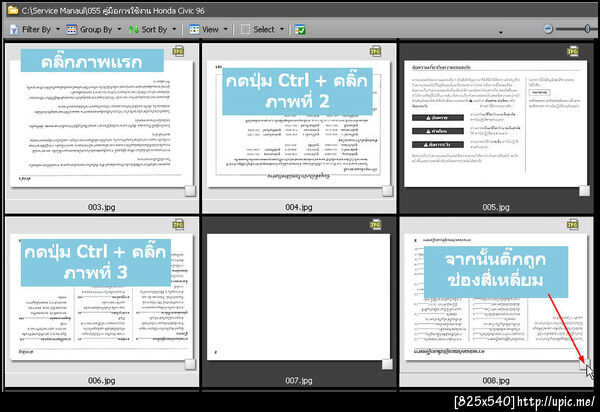
Task: Expand the Group By dropdown arrow
Action: point(119,29)
